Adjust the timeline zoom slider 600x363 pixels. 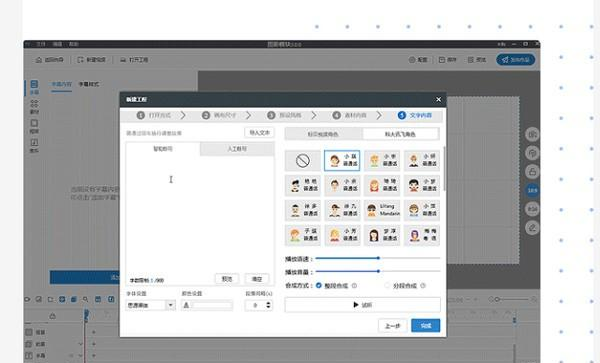click(x=513, y=299)
